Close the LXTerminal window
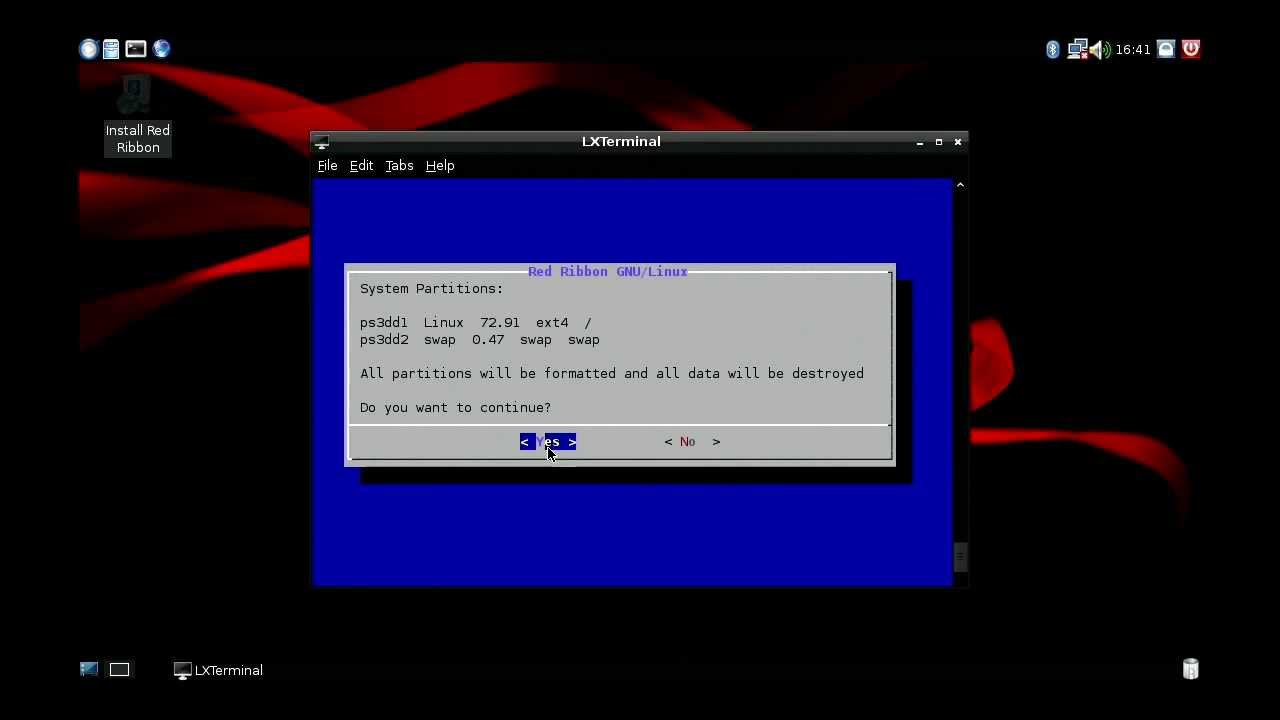Screen dimensions: 1280x720 (958, 142)
